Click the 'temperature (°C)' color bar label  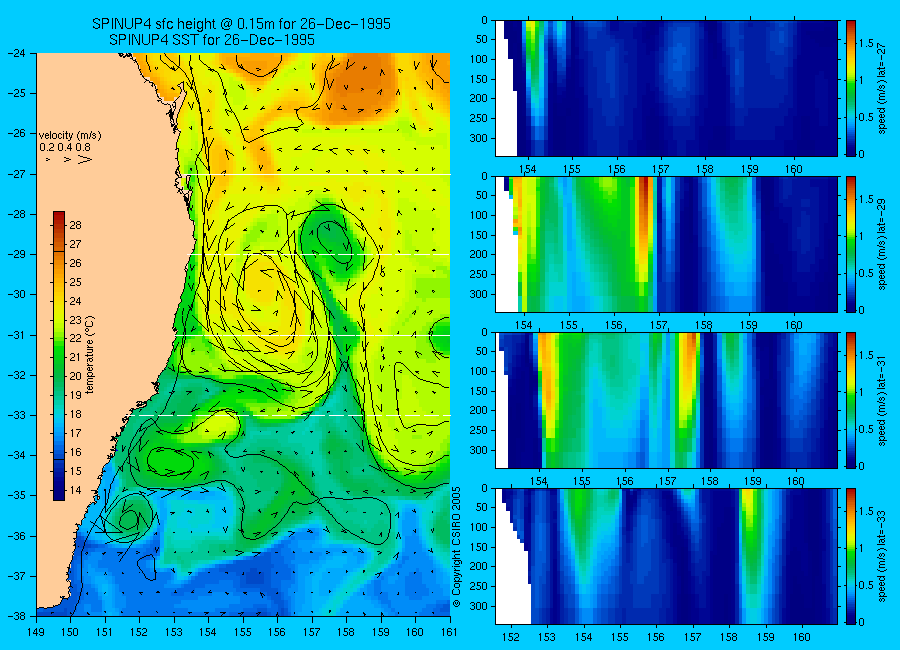90,355
